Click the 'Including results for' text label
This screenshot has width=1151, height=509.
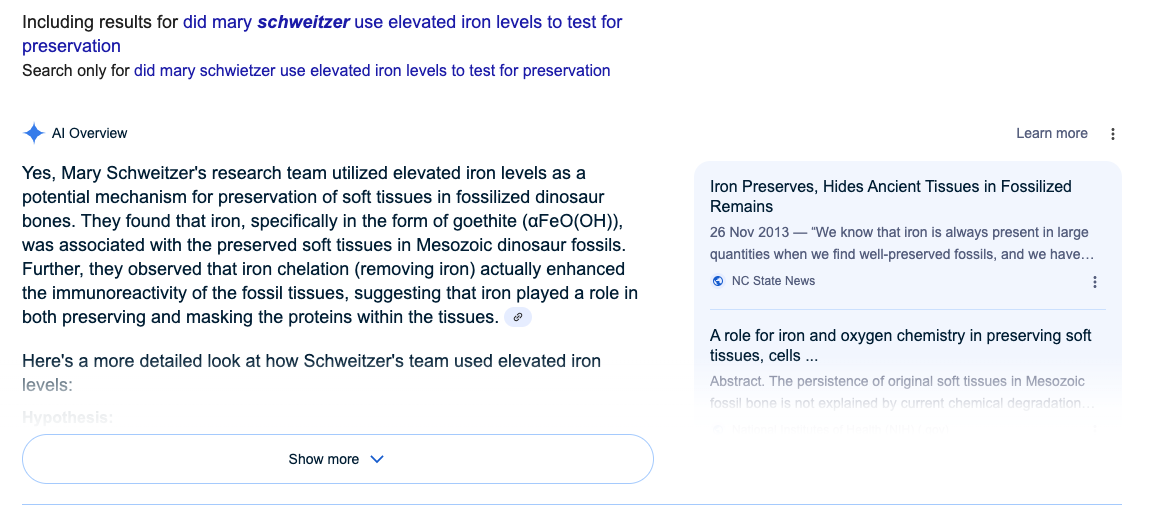point(100,22)
